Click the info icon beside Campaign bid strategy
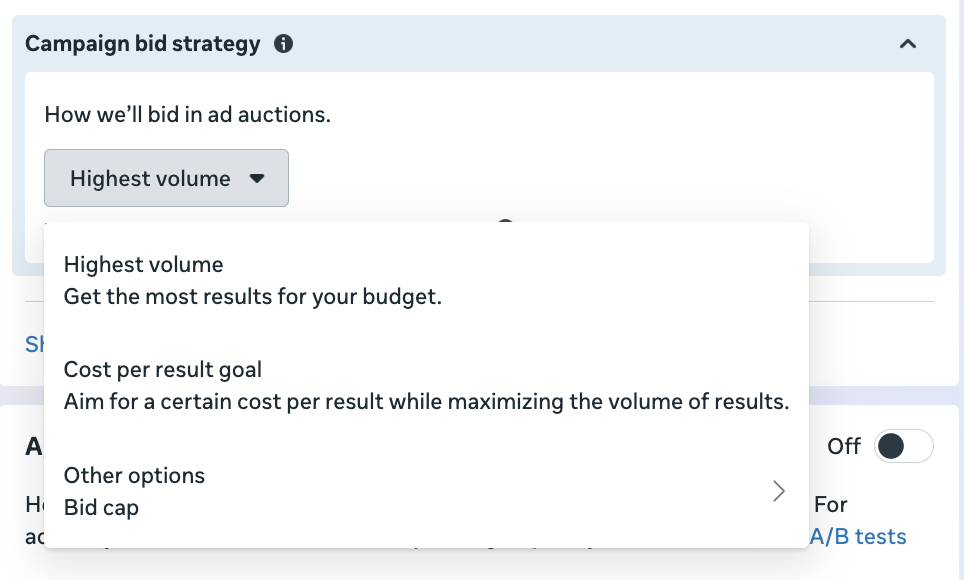 tap(284, 44)
